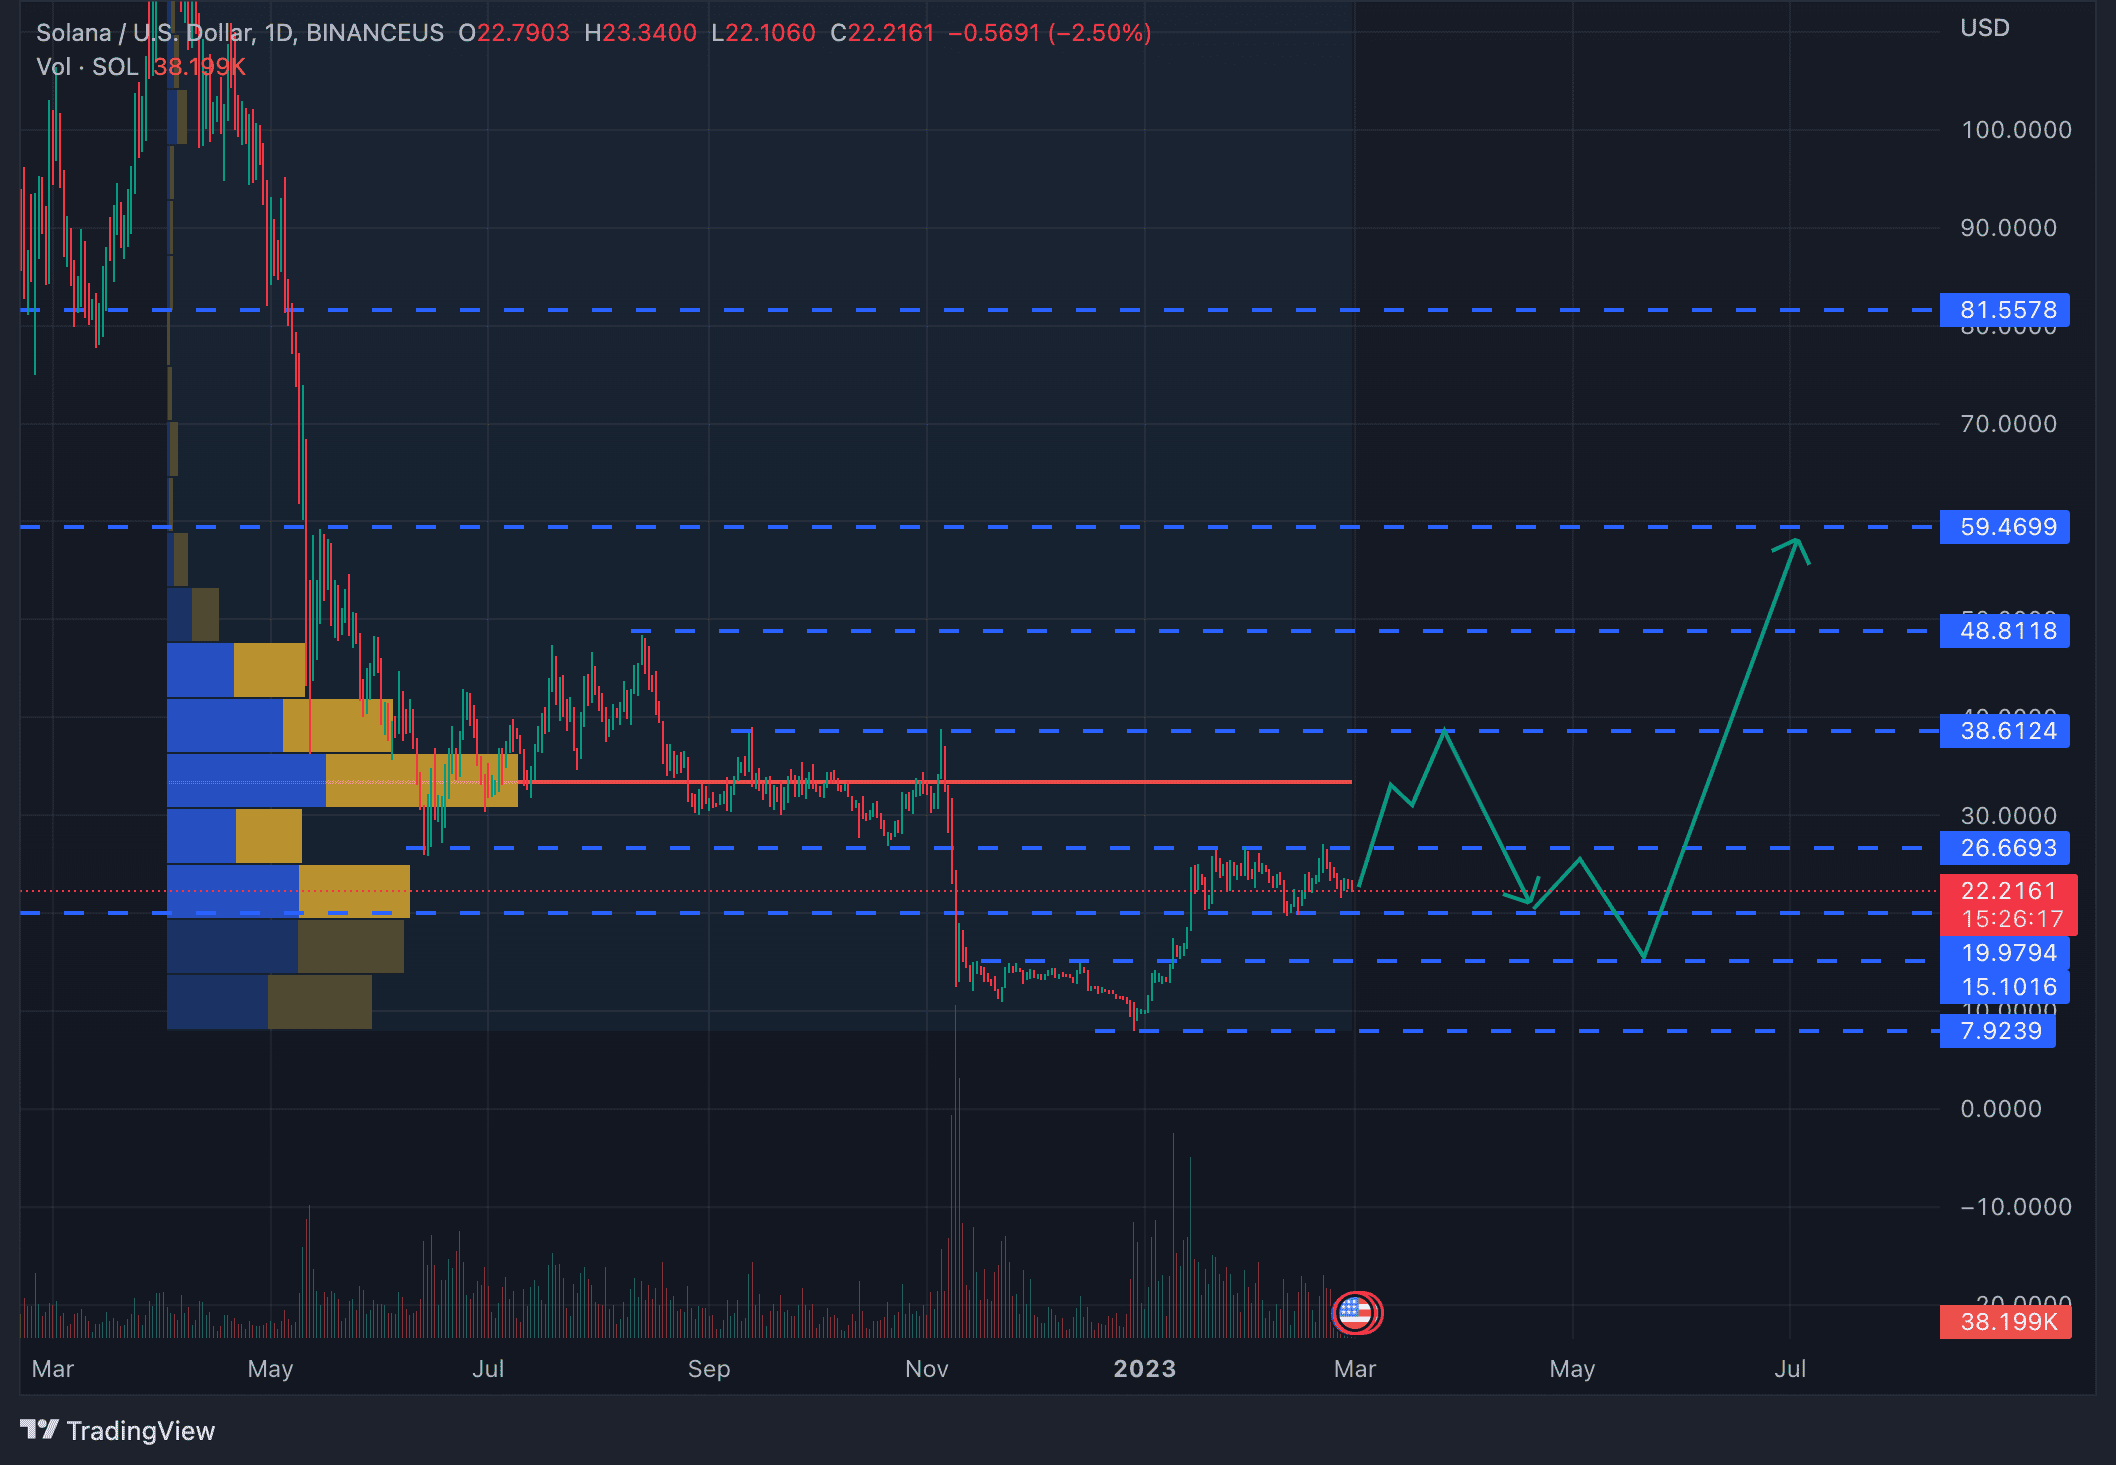The width and height of the screenshot is (2116, 1465).
Task: Click the Vol · SOL indicator label
Action: (87, 67)
